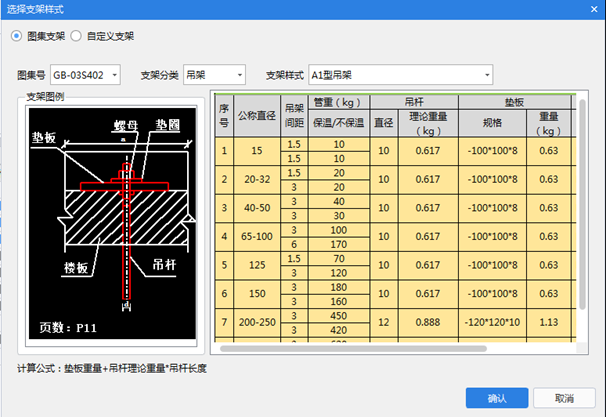606x417 pixels.
Task: Select the row with 公称直径 20-32
Action: tap(259, 179)
